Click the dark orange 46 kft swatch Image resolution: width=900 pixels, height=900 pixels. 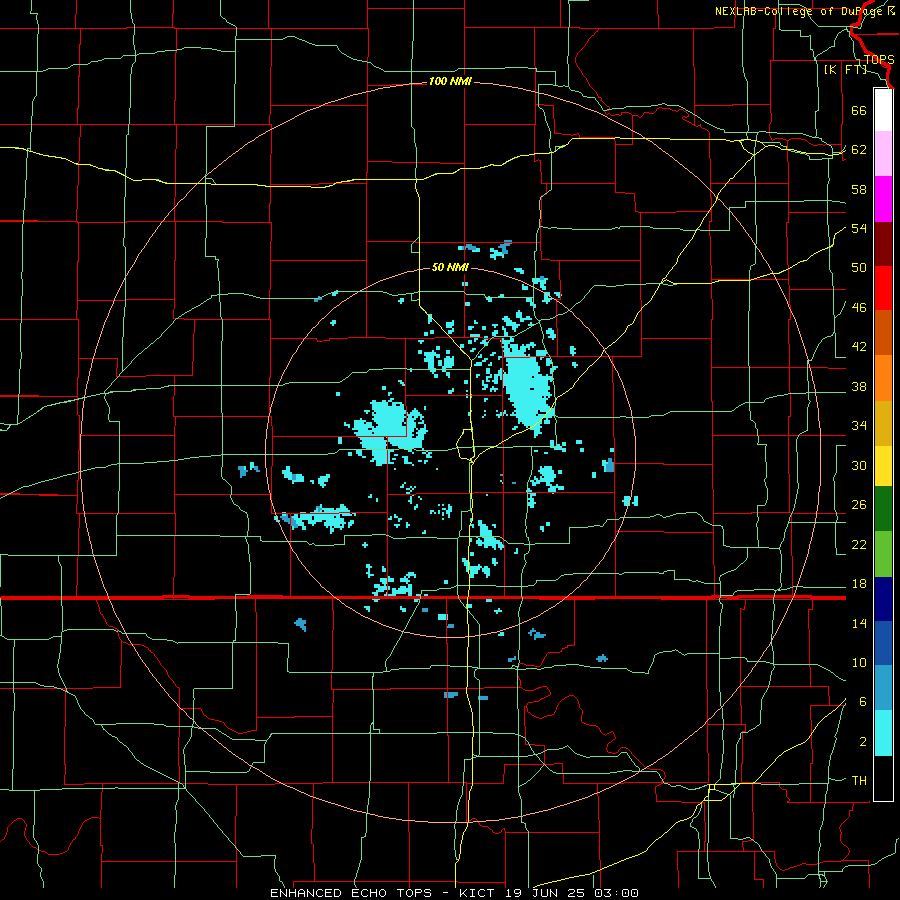click(x=883, y=332)
